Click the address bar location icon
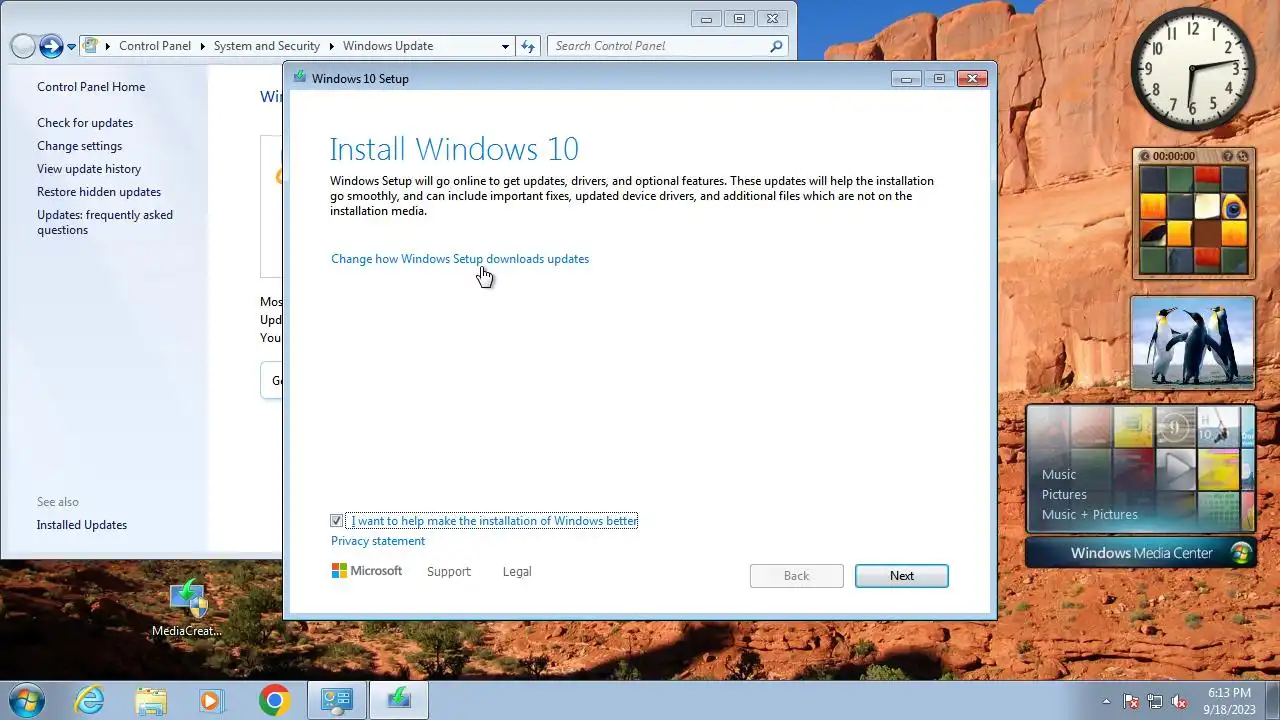The height and width of the screenshot is (720, 1280). click(x=92, y=46)
